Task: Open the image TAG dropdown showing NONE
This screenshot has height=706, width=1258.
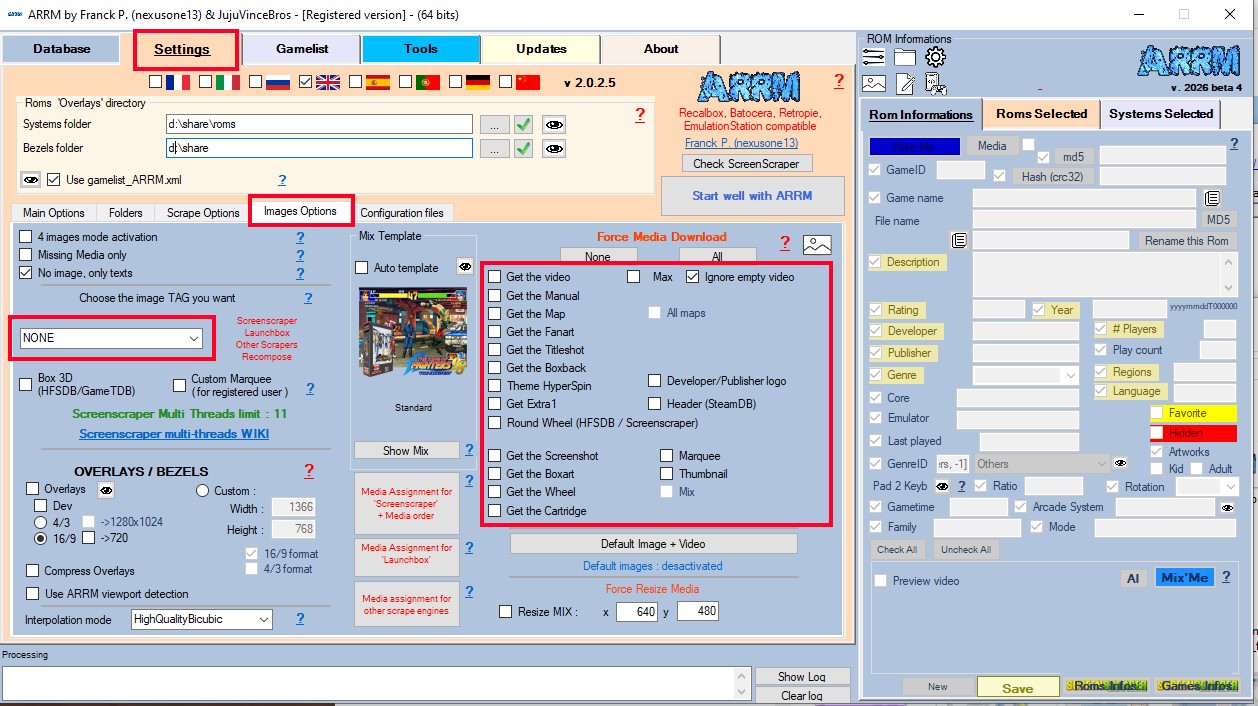Action: click(x=111, y=338)
